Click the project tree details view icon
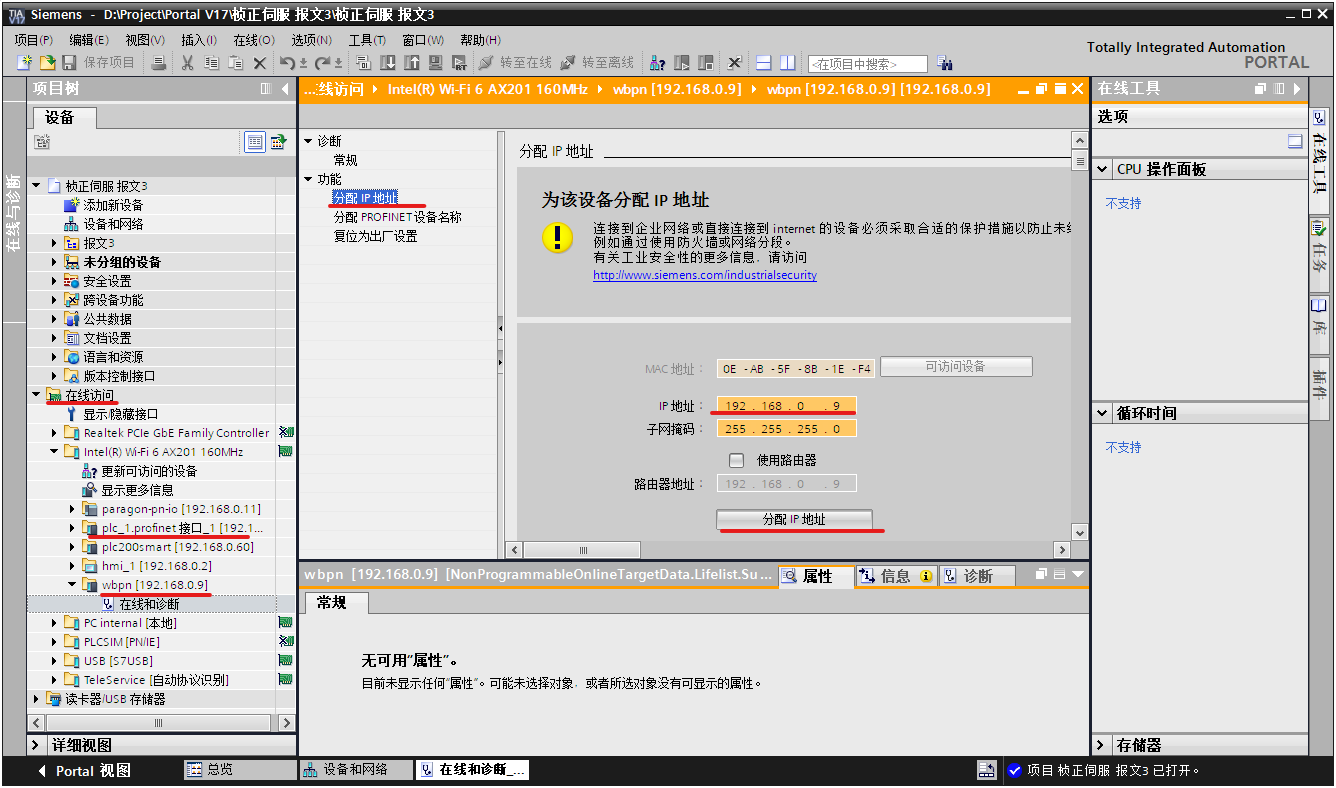 coord(255,142)
